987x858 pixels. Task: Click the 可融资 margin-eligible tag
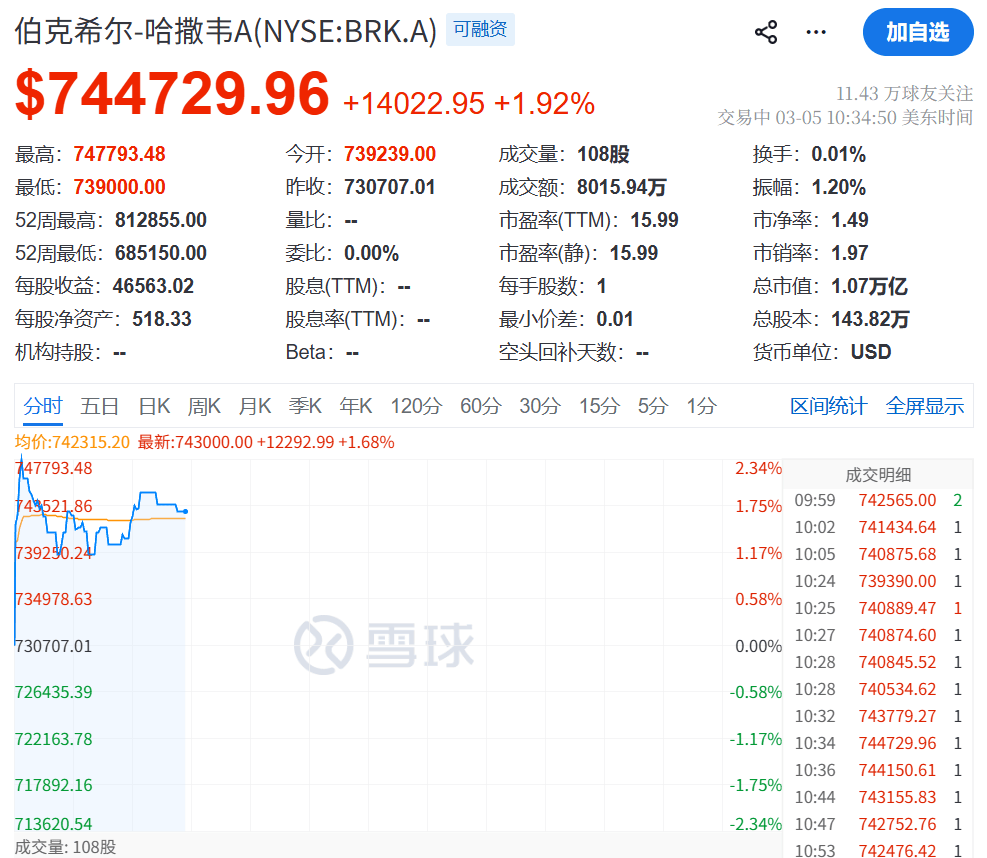coord(479,31)
